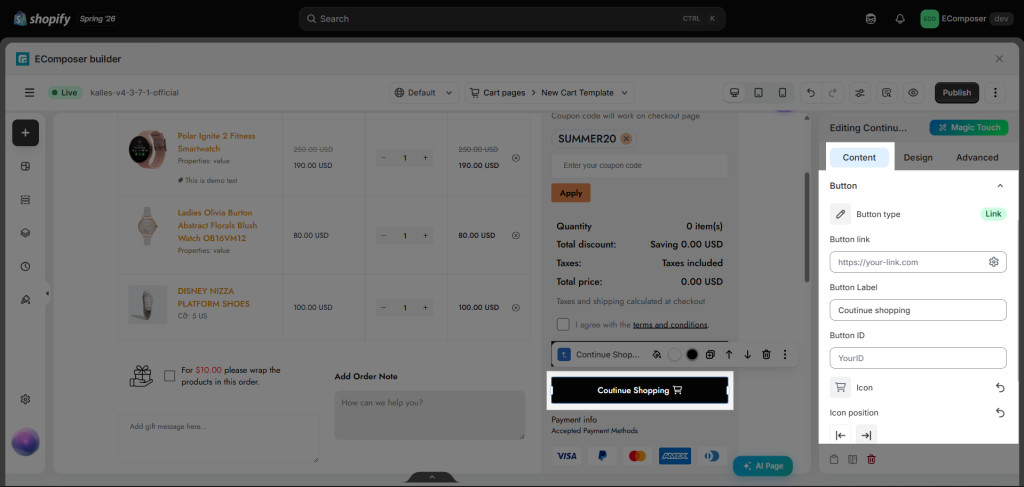Screen dimensions: 1024x487
Task: Open the Sections library cube icon in sidebar
Action: pyautogui.click(x=25, y=166)
